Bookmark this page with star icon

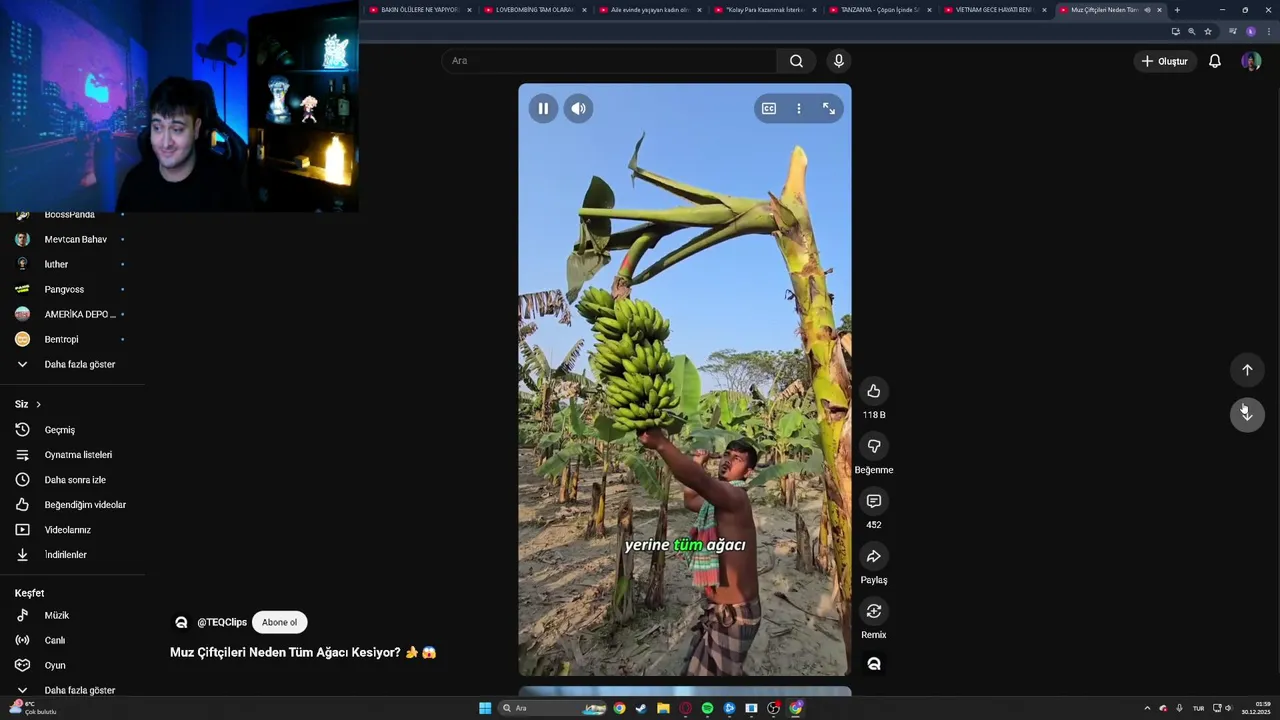coord(1208,32)
